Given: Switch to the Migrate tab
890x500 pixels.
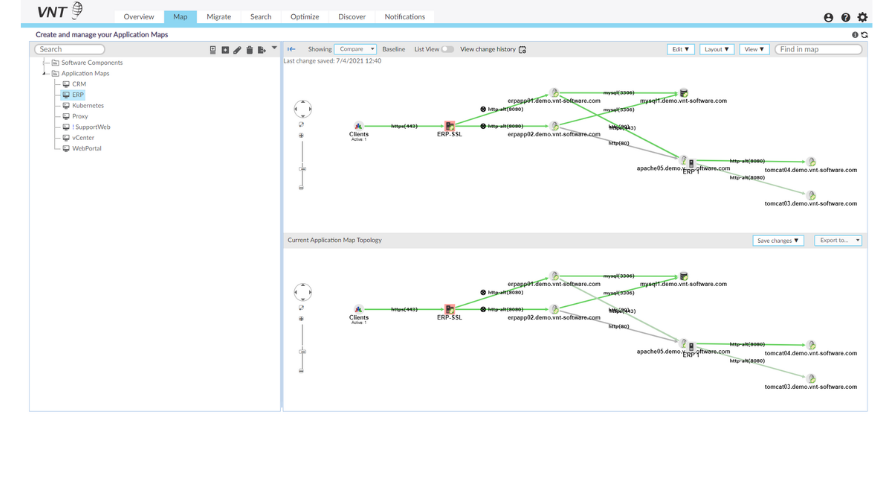Looking at the screenshot, I should (219, 17).
